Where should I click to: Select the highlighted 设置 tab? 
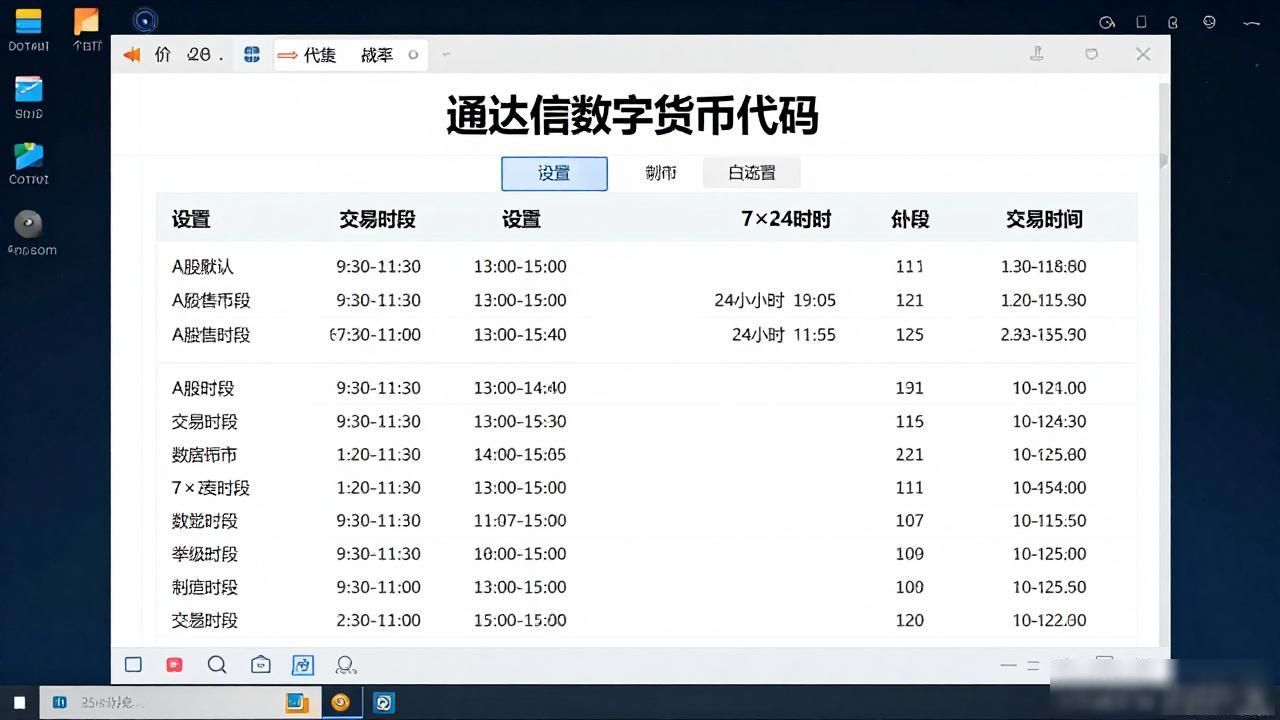(x=554, y=173)
